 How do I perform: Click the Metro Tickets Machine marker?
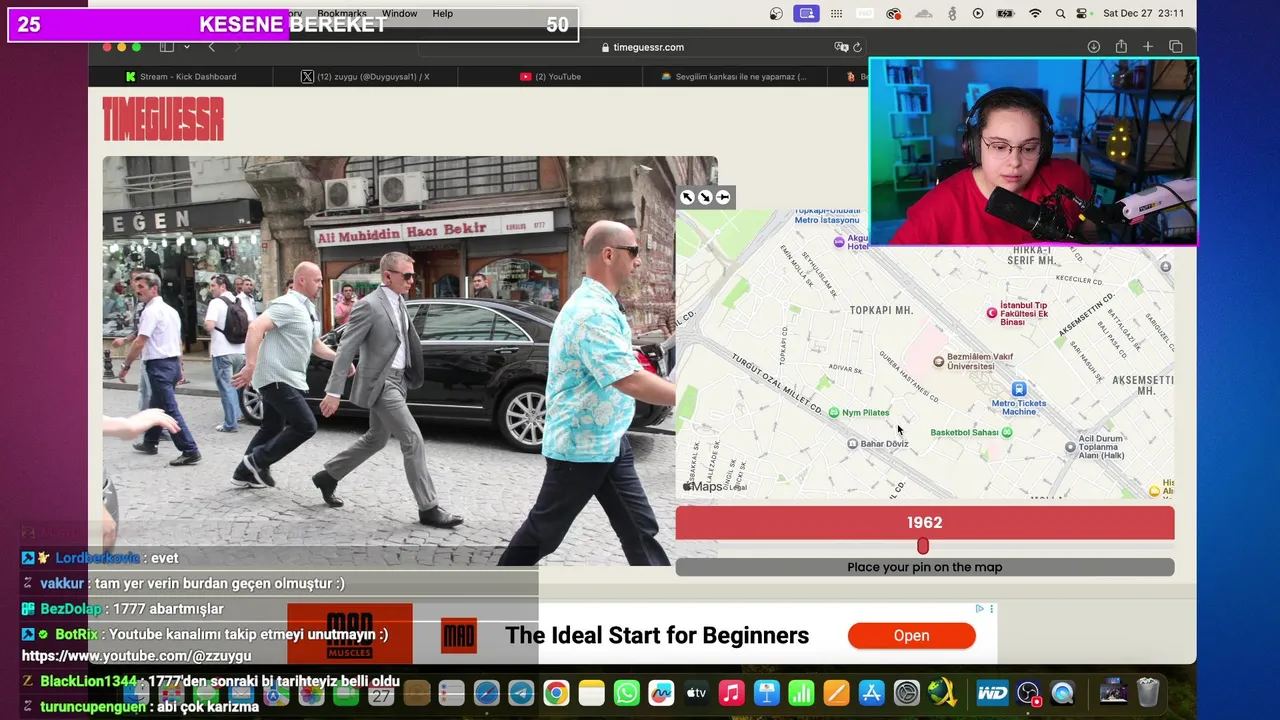click(x=1019, y=389)
